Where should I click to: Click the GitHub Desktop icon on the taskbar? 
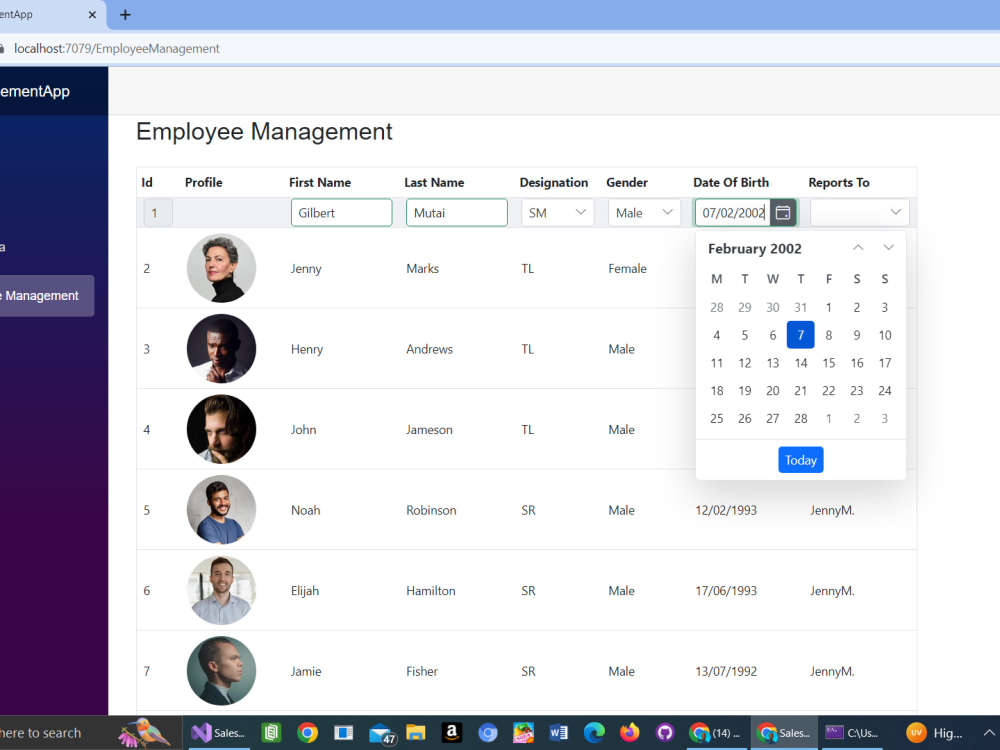tap(665, 733)
